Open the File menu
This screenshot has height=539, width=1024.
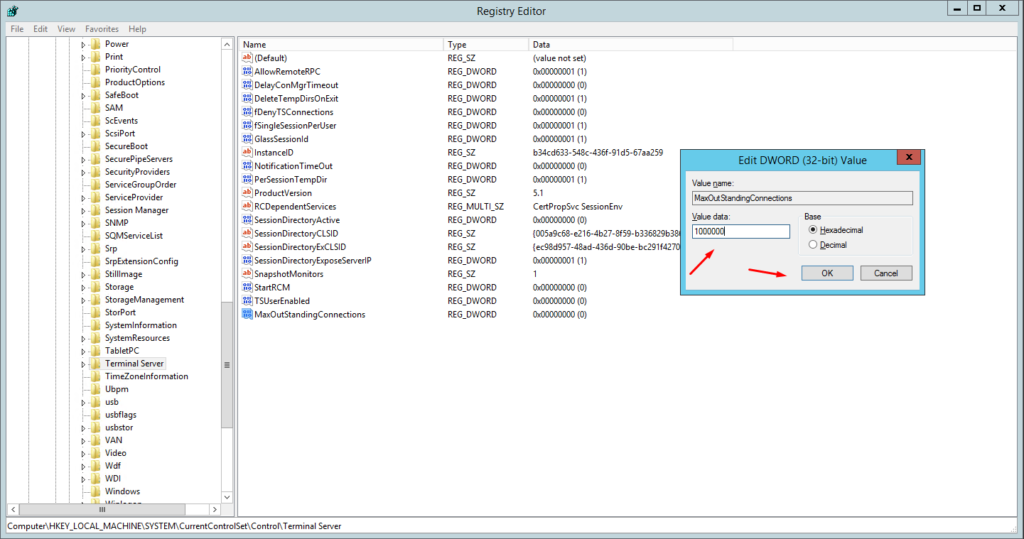tap(17, 29)
